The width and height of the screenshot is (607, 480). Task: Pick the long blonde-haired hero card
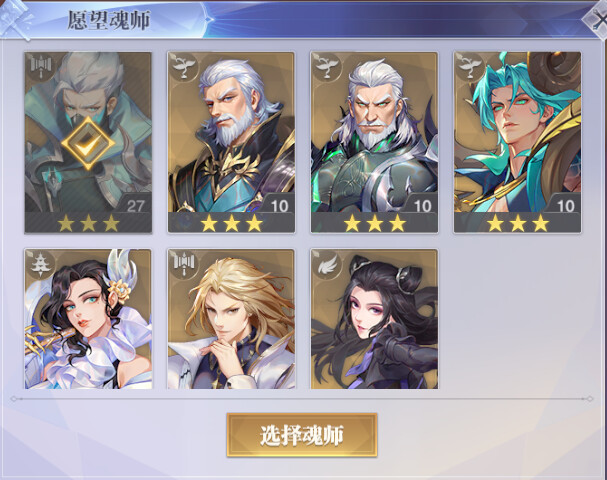[x=231, y=319]
